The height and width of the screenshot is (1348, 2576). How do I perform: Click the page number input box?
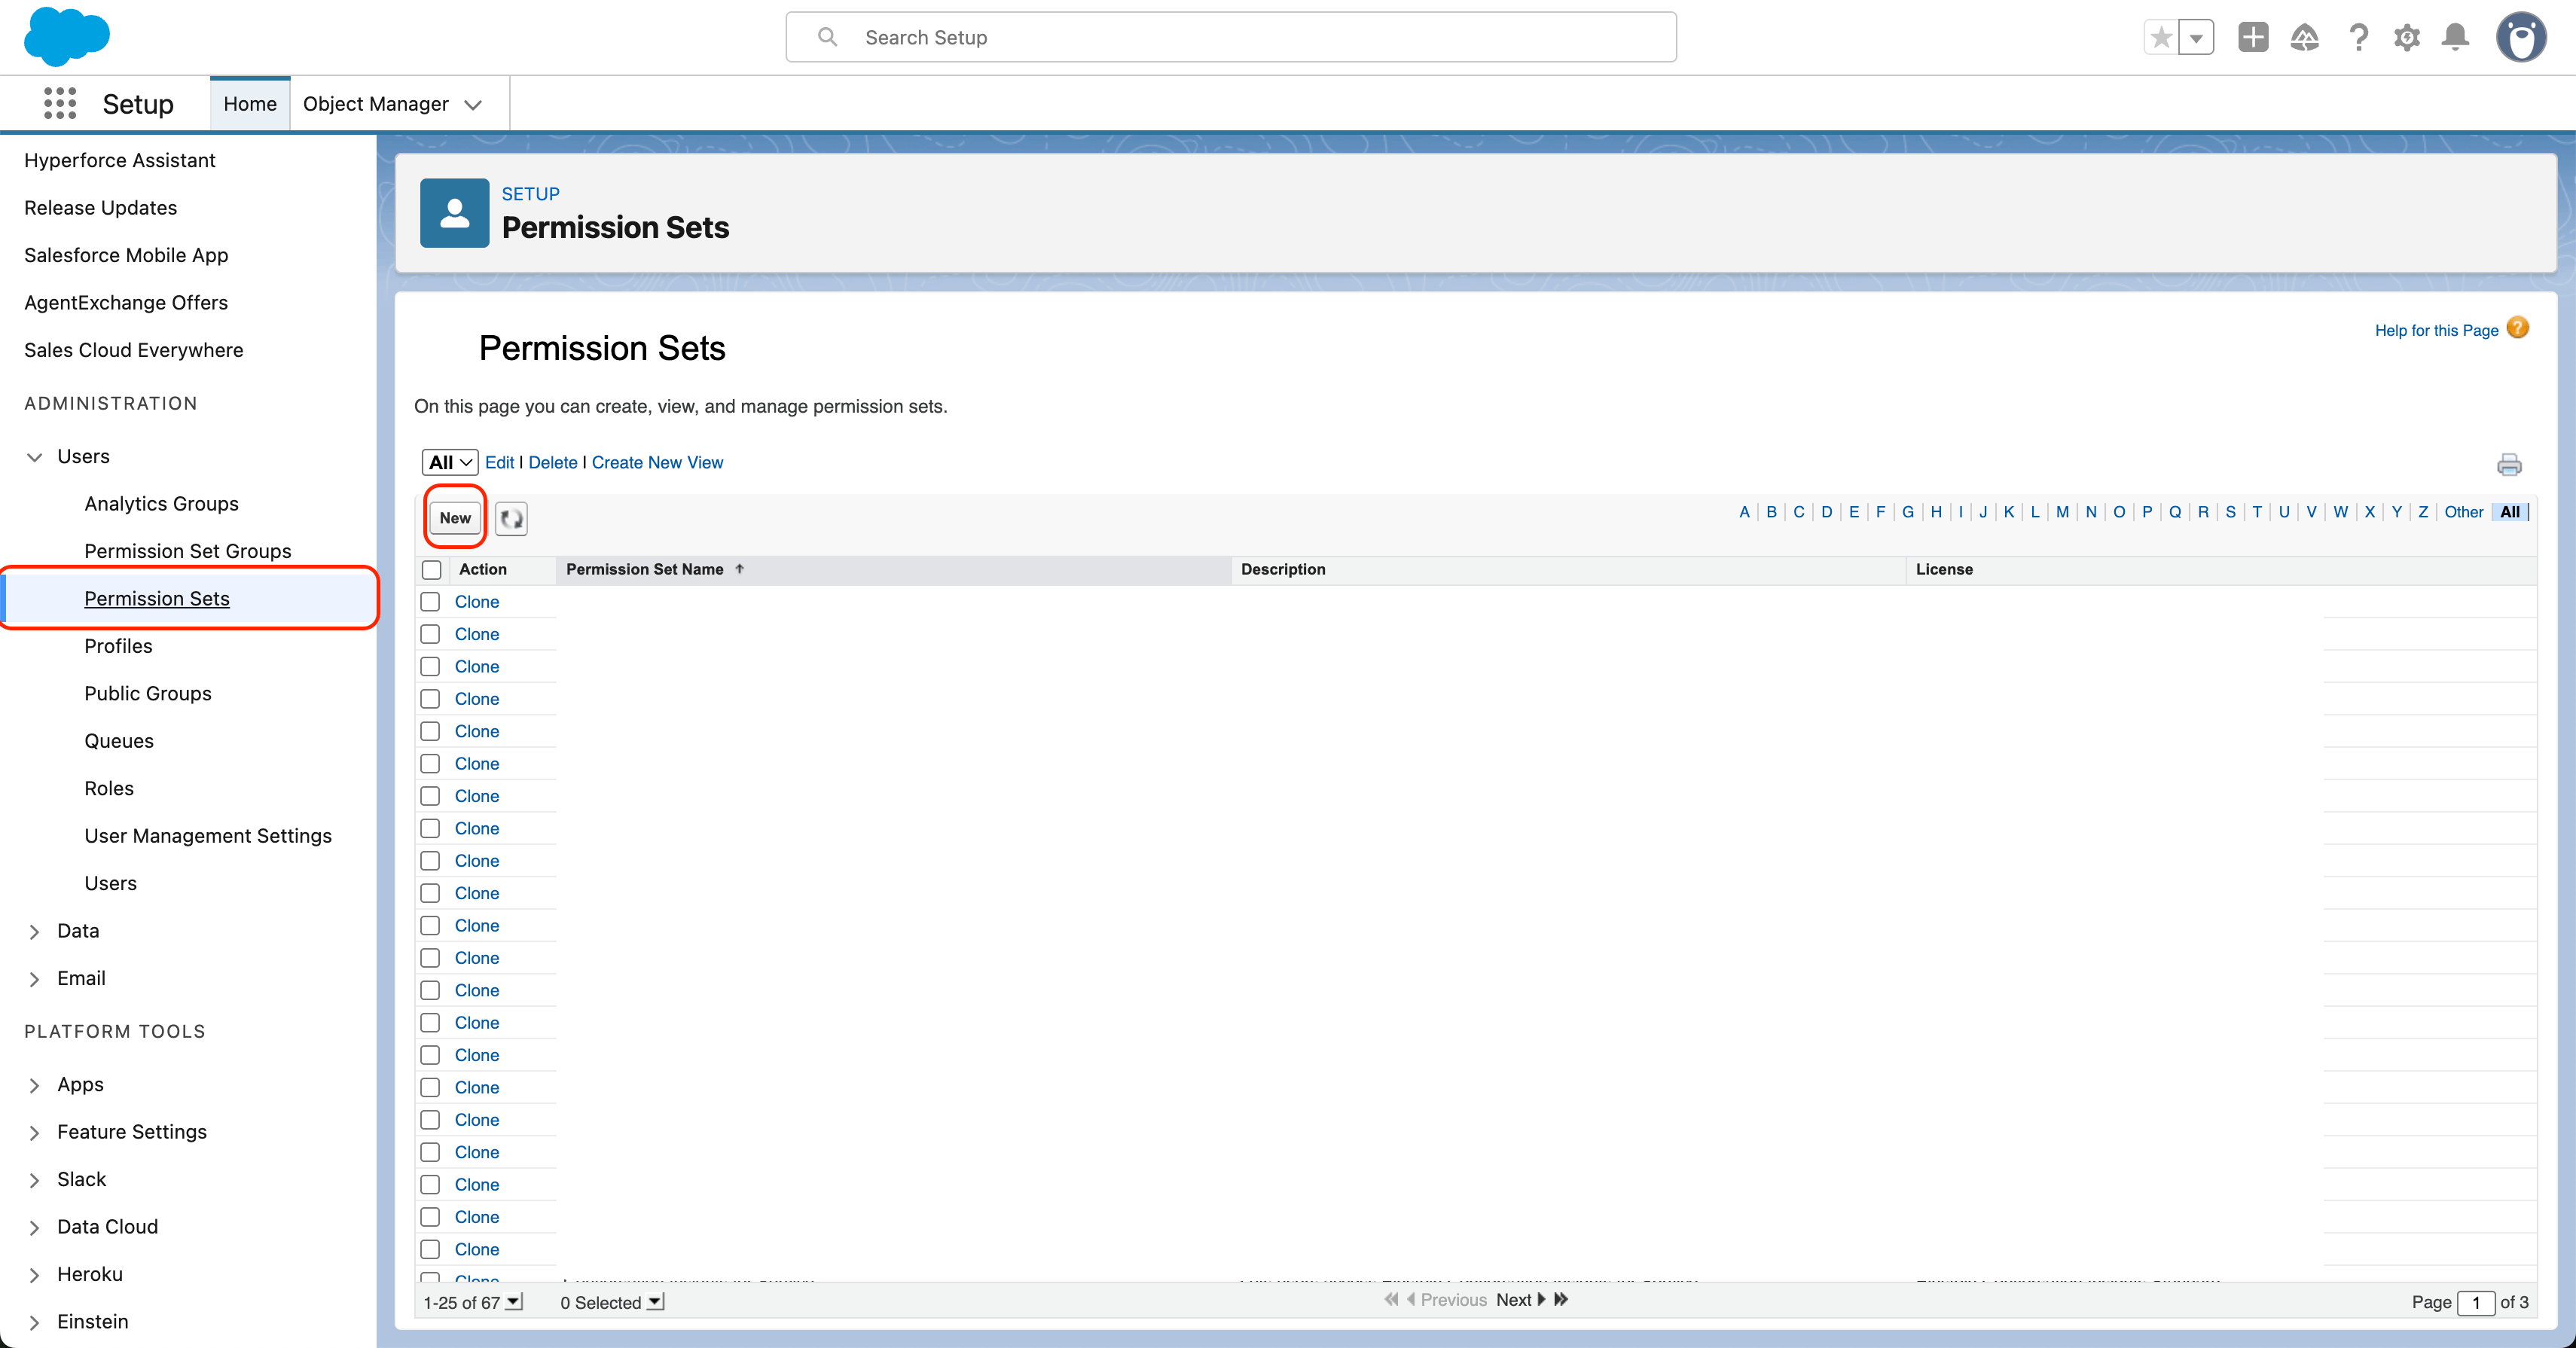[x=2475, y=1302]
